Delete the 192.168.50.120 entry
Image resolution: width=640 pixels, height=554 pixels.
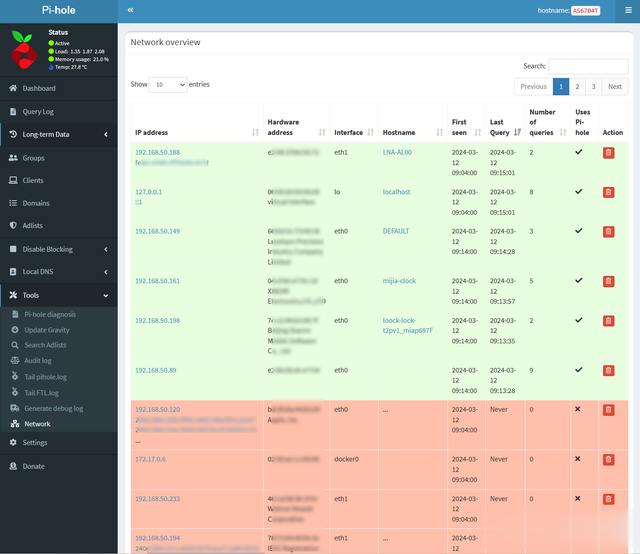tap(608, 410)
